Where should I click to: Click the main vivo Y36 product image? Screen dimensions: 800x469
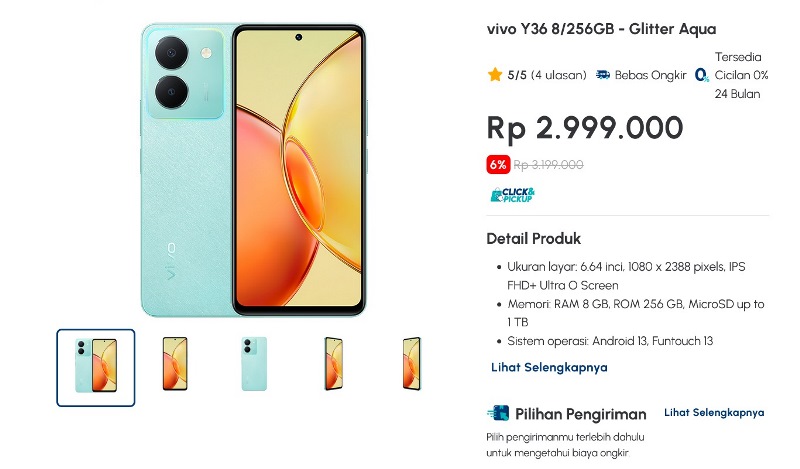click(x=254, y=170)
